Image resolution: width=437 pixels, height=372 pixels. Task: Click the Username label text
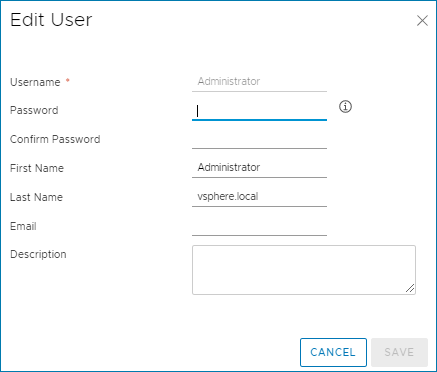coord(35,82)
